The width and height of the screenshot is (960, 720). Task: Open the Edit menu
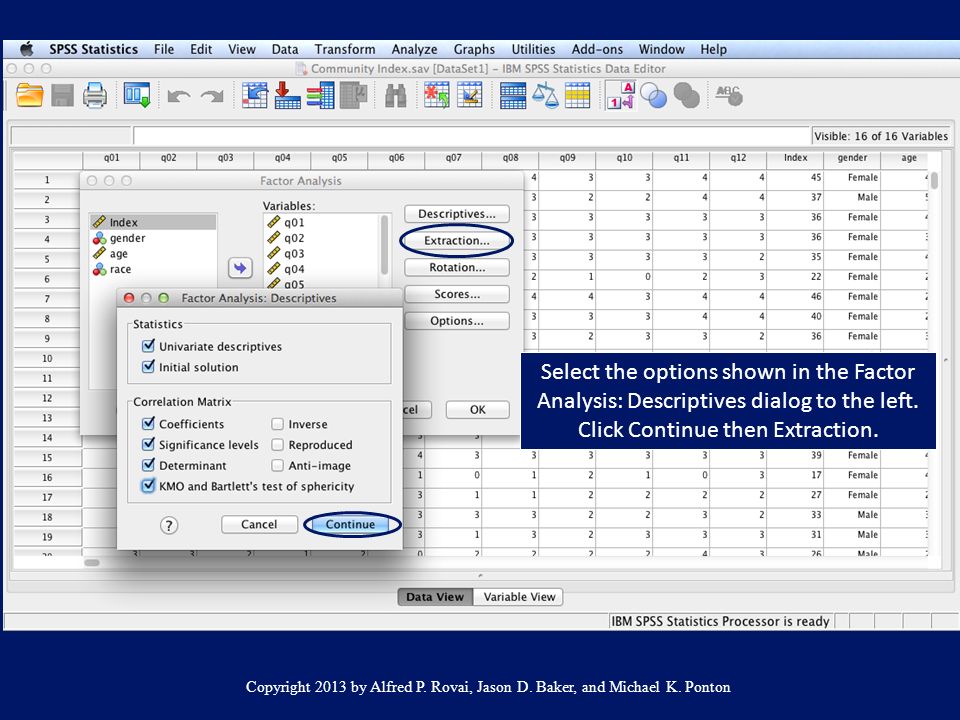201,49
